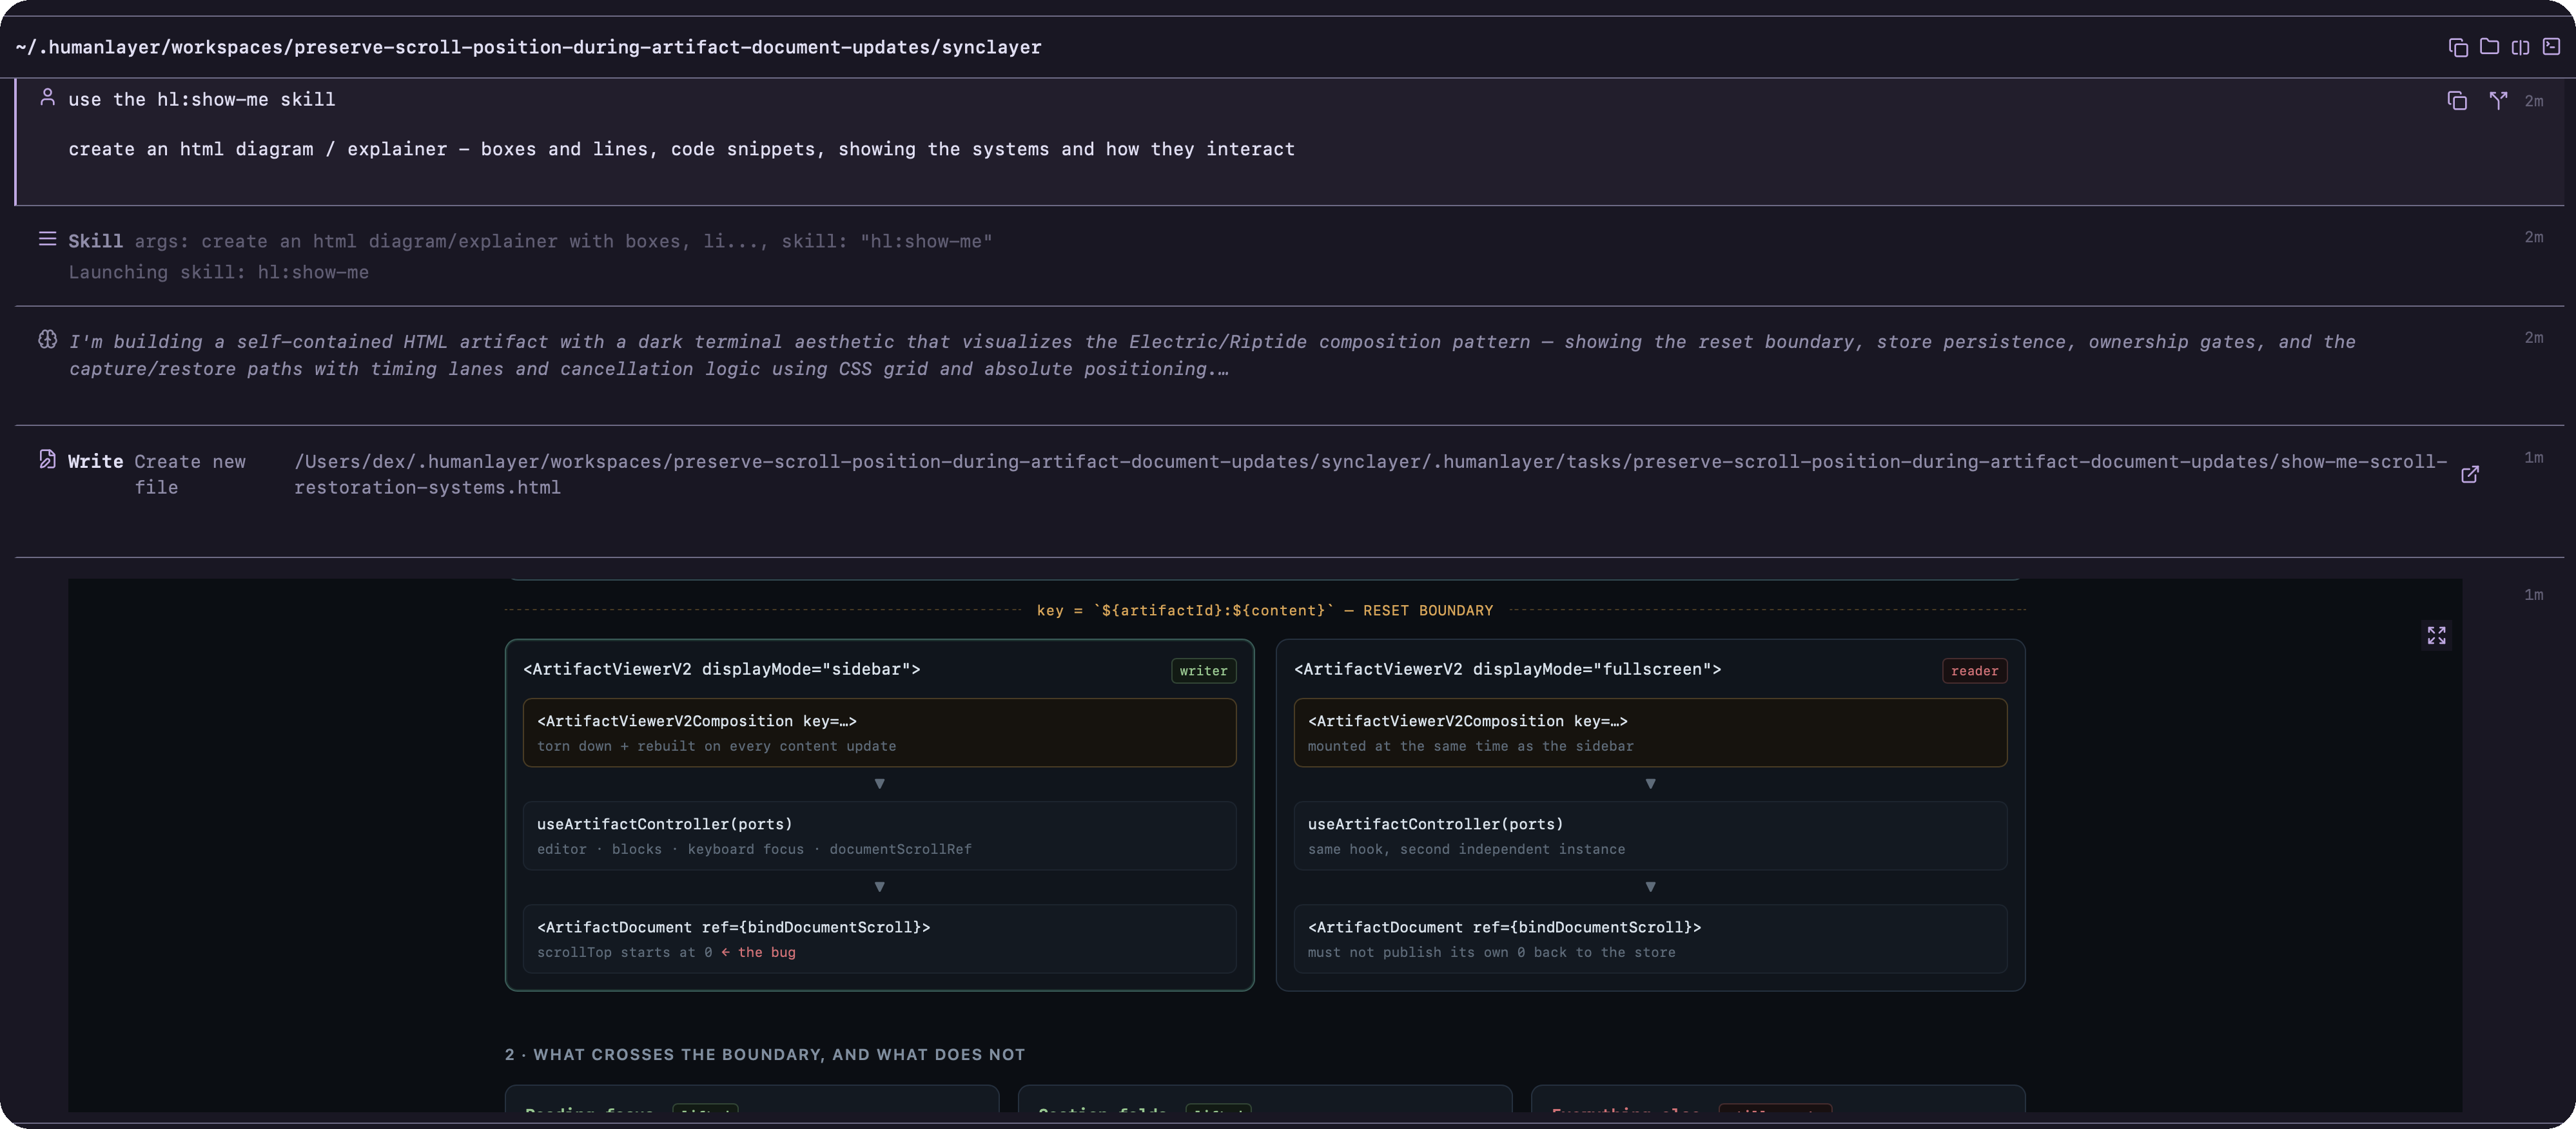This screenshot has width=2576, height=1129.
Task: Select the sidebar ArtifactViewerV2Composition key box
Action: coord(879,733)
